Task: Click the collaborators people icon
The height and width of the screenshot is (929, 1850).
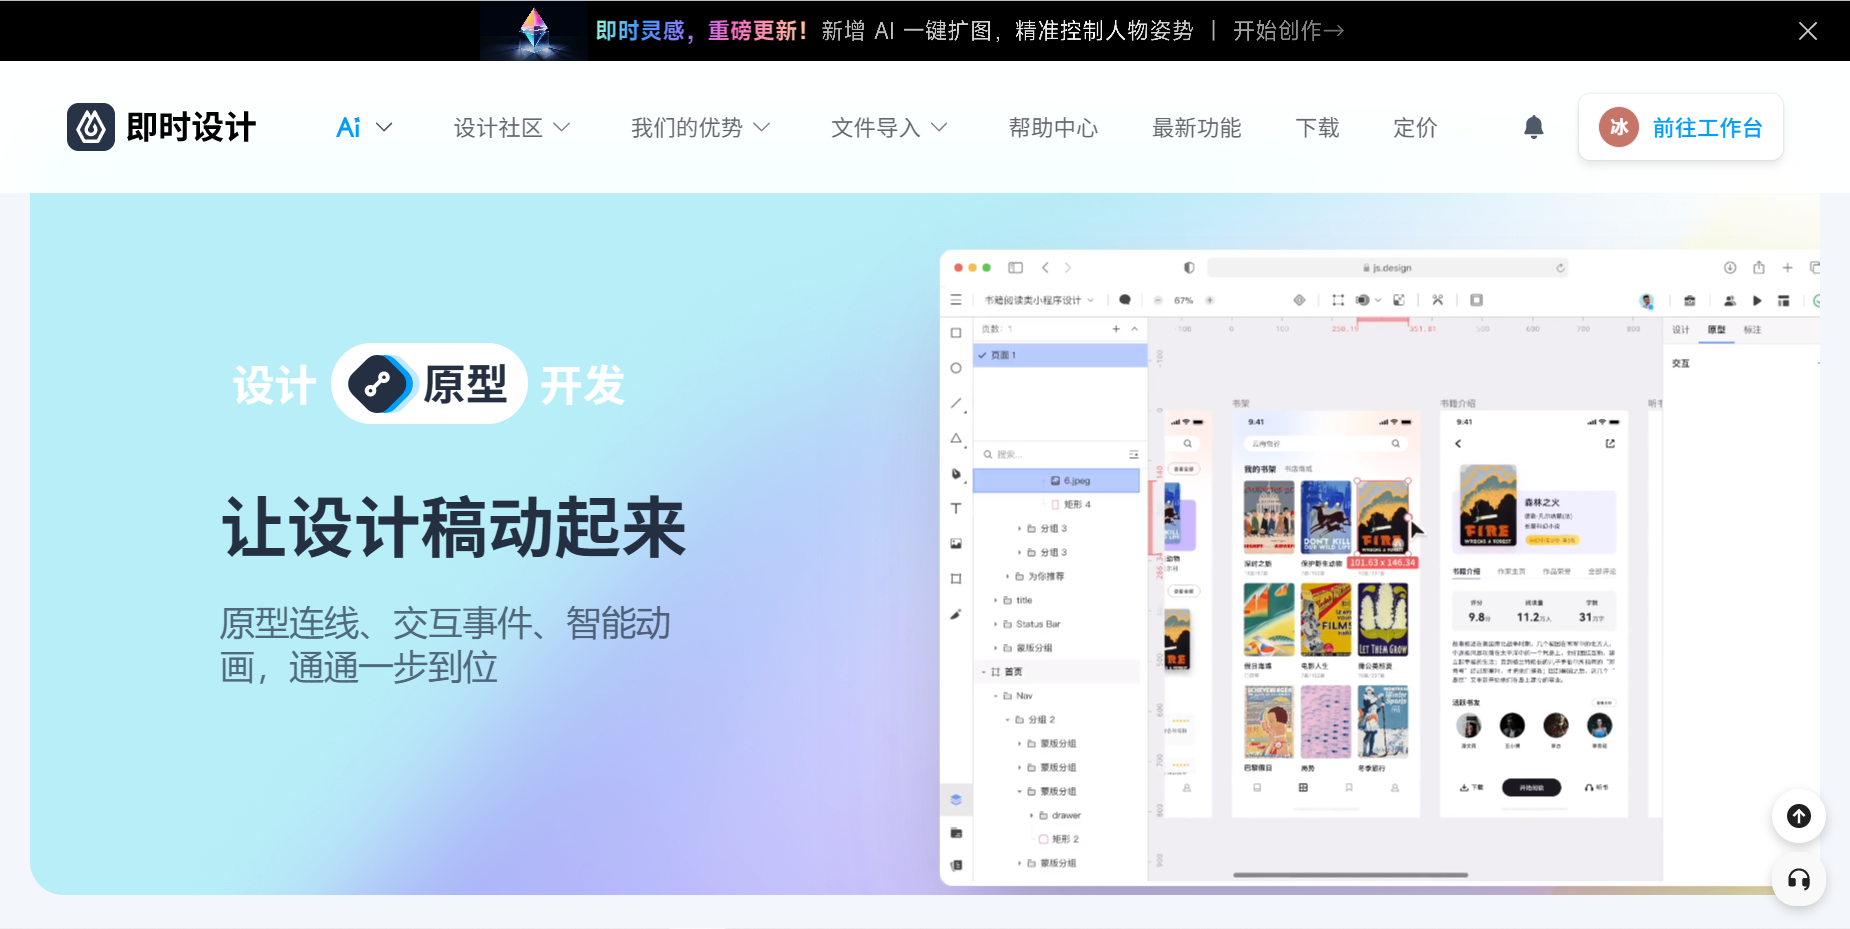Action: coord(1730,300)
